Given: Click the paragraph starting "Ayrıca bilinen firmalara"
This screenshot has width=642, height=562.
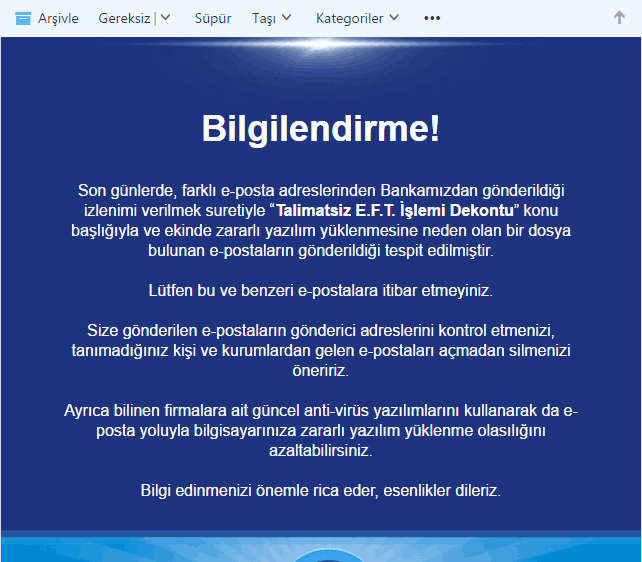Looking at the screenshot, I should pyautogui.click(x=320, y=430).
